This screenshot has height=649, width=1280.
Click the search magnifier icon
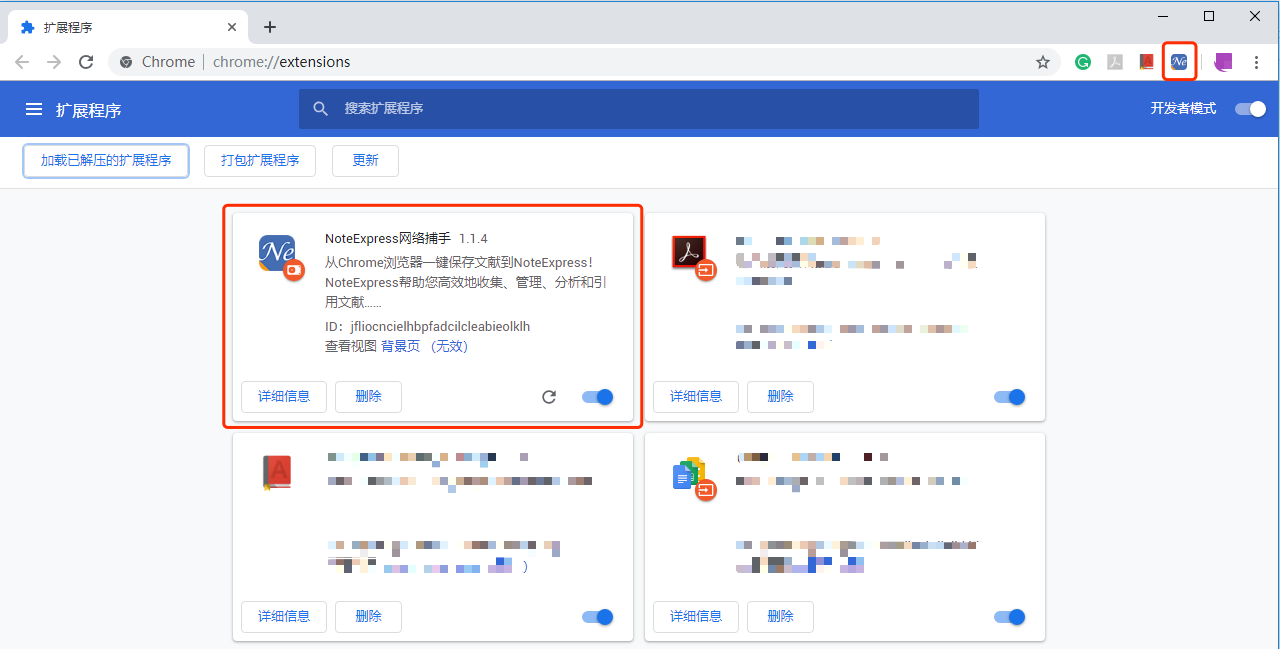[321, 108]
